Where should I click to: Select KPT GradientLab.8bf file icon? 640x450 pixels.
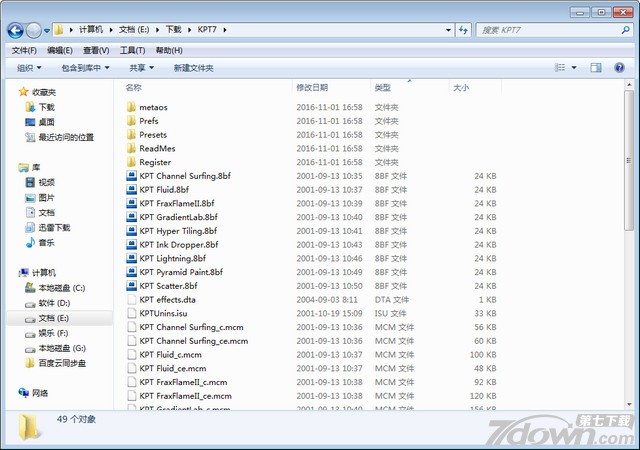[x=131, y=217]
